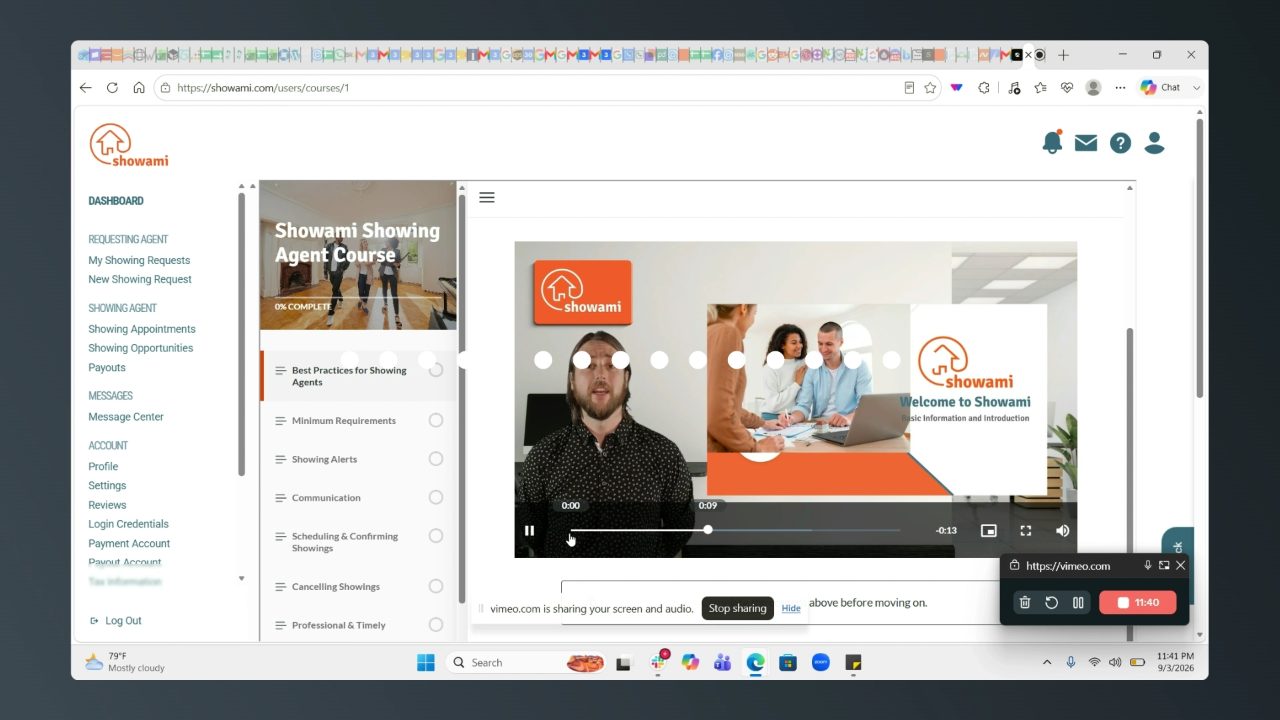This screenshot has width=1280, height=720.
Task: Click the browser address bar URL
Action: pos(263,88)
